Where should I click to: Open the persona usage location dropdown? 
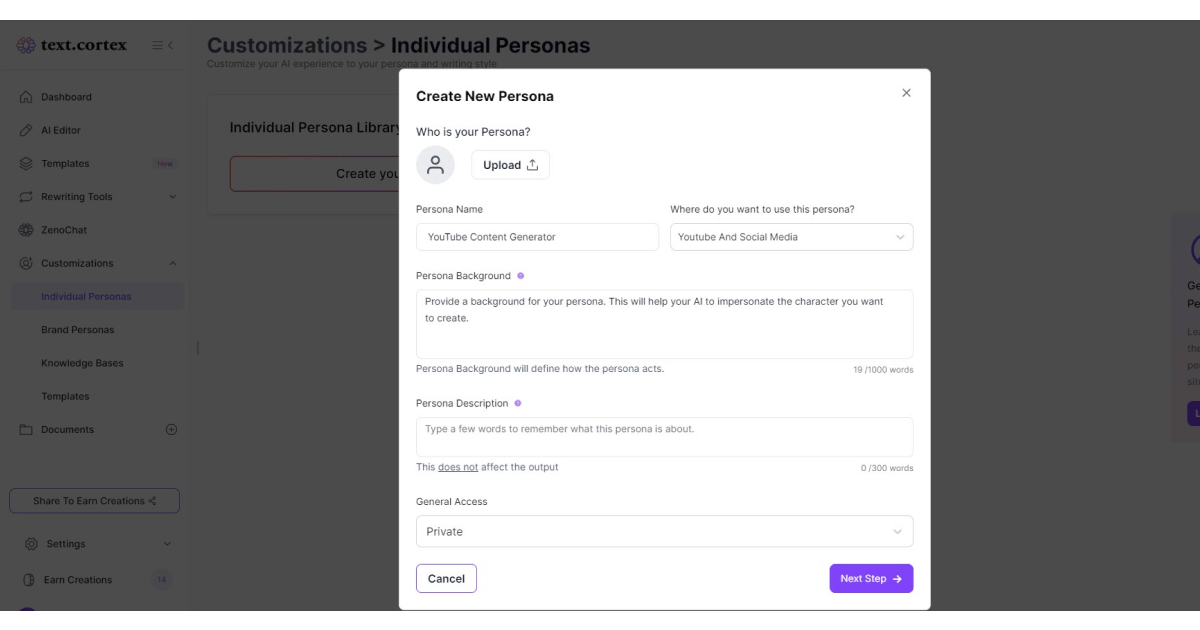pos(791,237)
